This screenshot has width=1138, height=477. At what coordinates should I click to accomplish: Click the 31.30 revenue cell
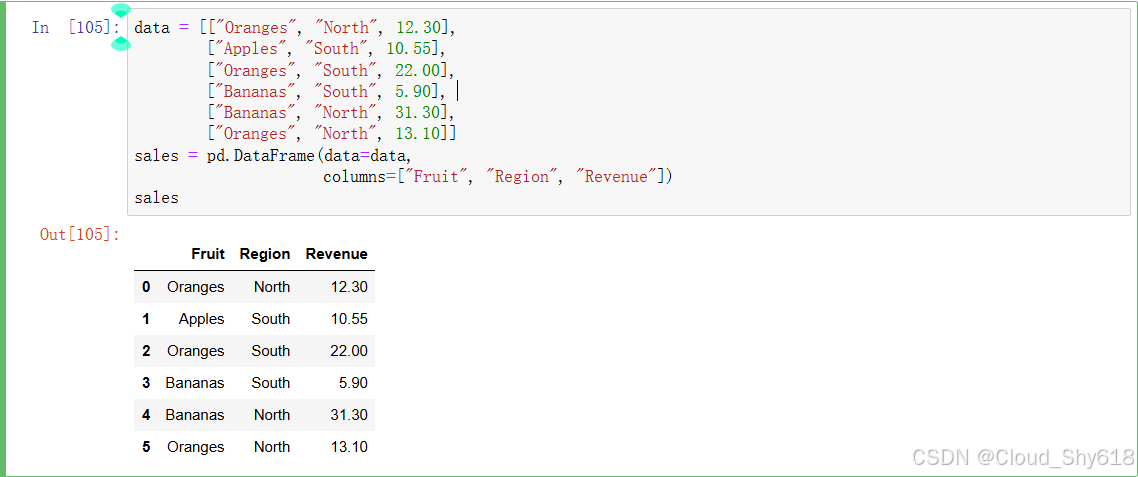pyautogui.click(x=350, y=415)
